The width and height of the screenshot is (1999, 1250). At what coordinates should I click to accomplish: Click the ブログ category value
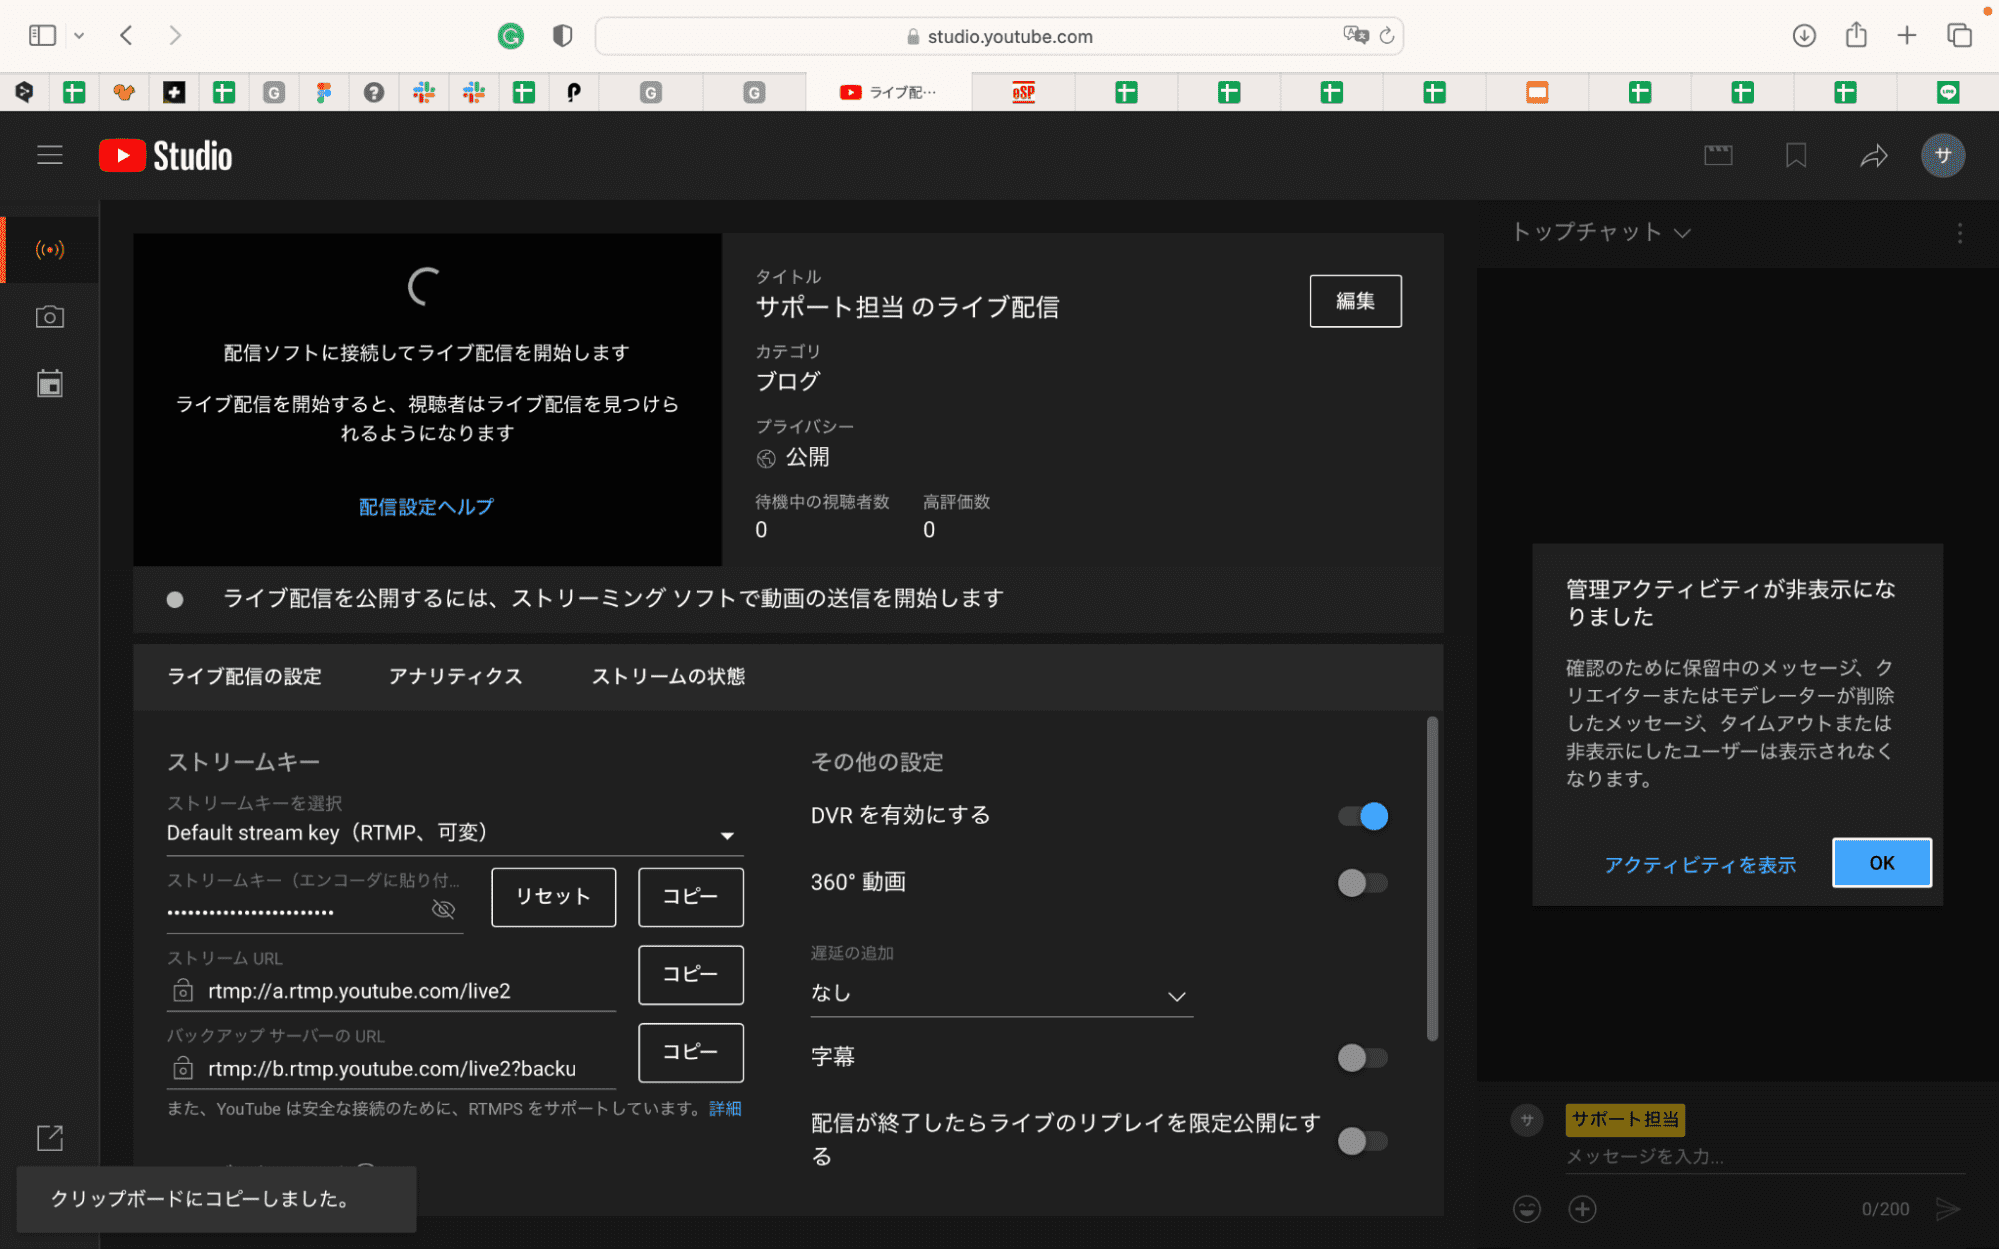pyautogui.click(x=788, y=381)
